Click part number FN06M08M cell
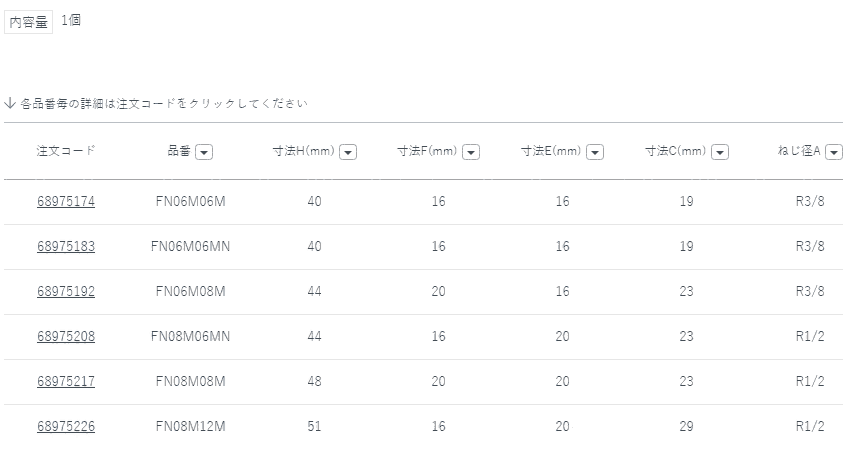The image size is (843, 449). click(190, 292)
